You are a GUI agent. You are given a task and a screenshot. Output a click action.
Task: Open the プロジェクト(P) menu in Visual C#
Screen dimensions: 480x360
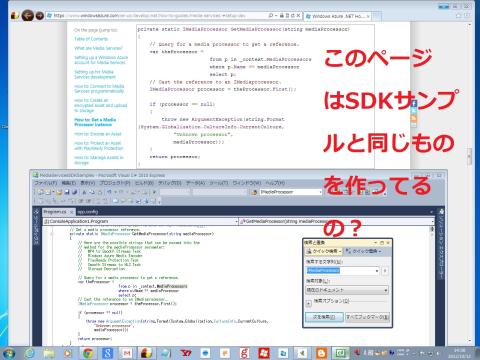point(115,183)
